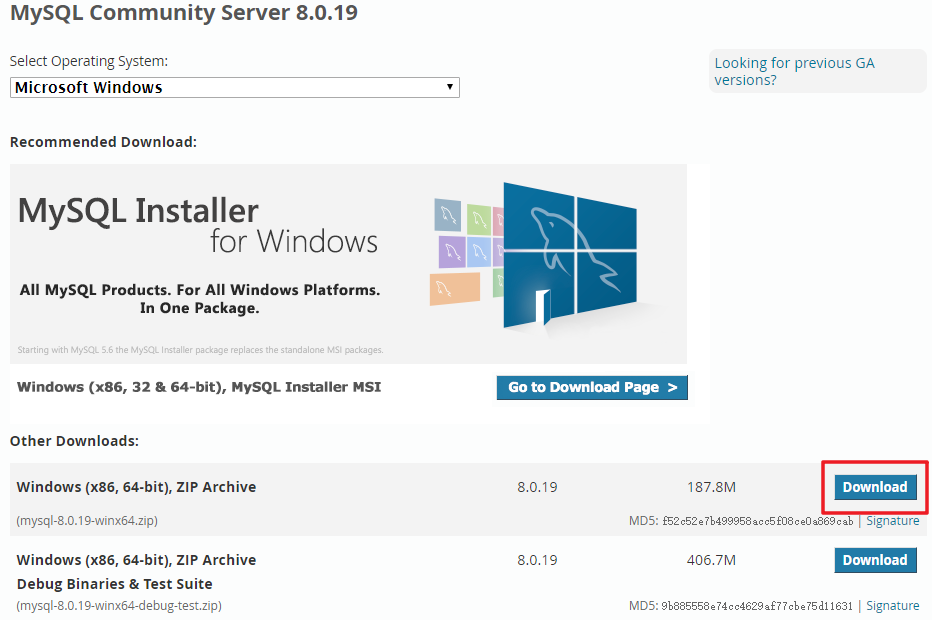The height and width of the screenshot is (620, 932).
Task: Click the mysql-8.0.19-winx64-debug-test.zip file name
Action: click(x=119, y=606)
